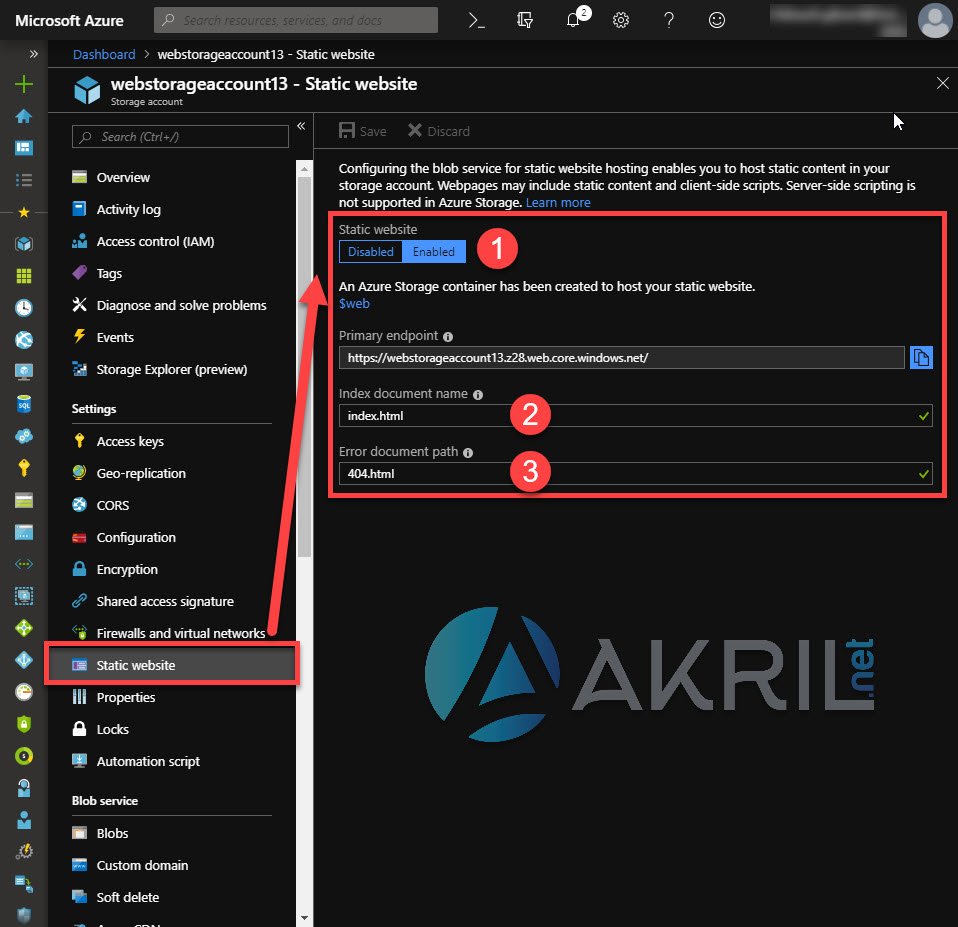Image resolution: width=958 pixels, height=927 pixels.
Task: Open portal settings gear
Action: 621,20
